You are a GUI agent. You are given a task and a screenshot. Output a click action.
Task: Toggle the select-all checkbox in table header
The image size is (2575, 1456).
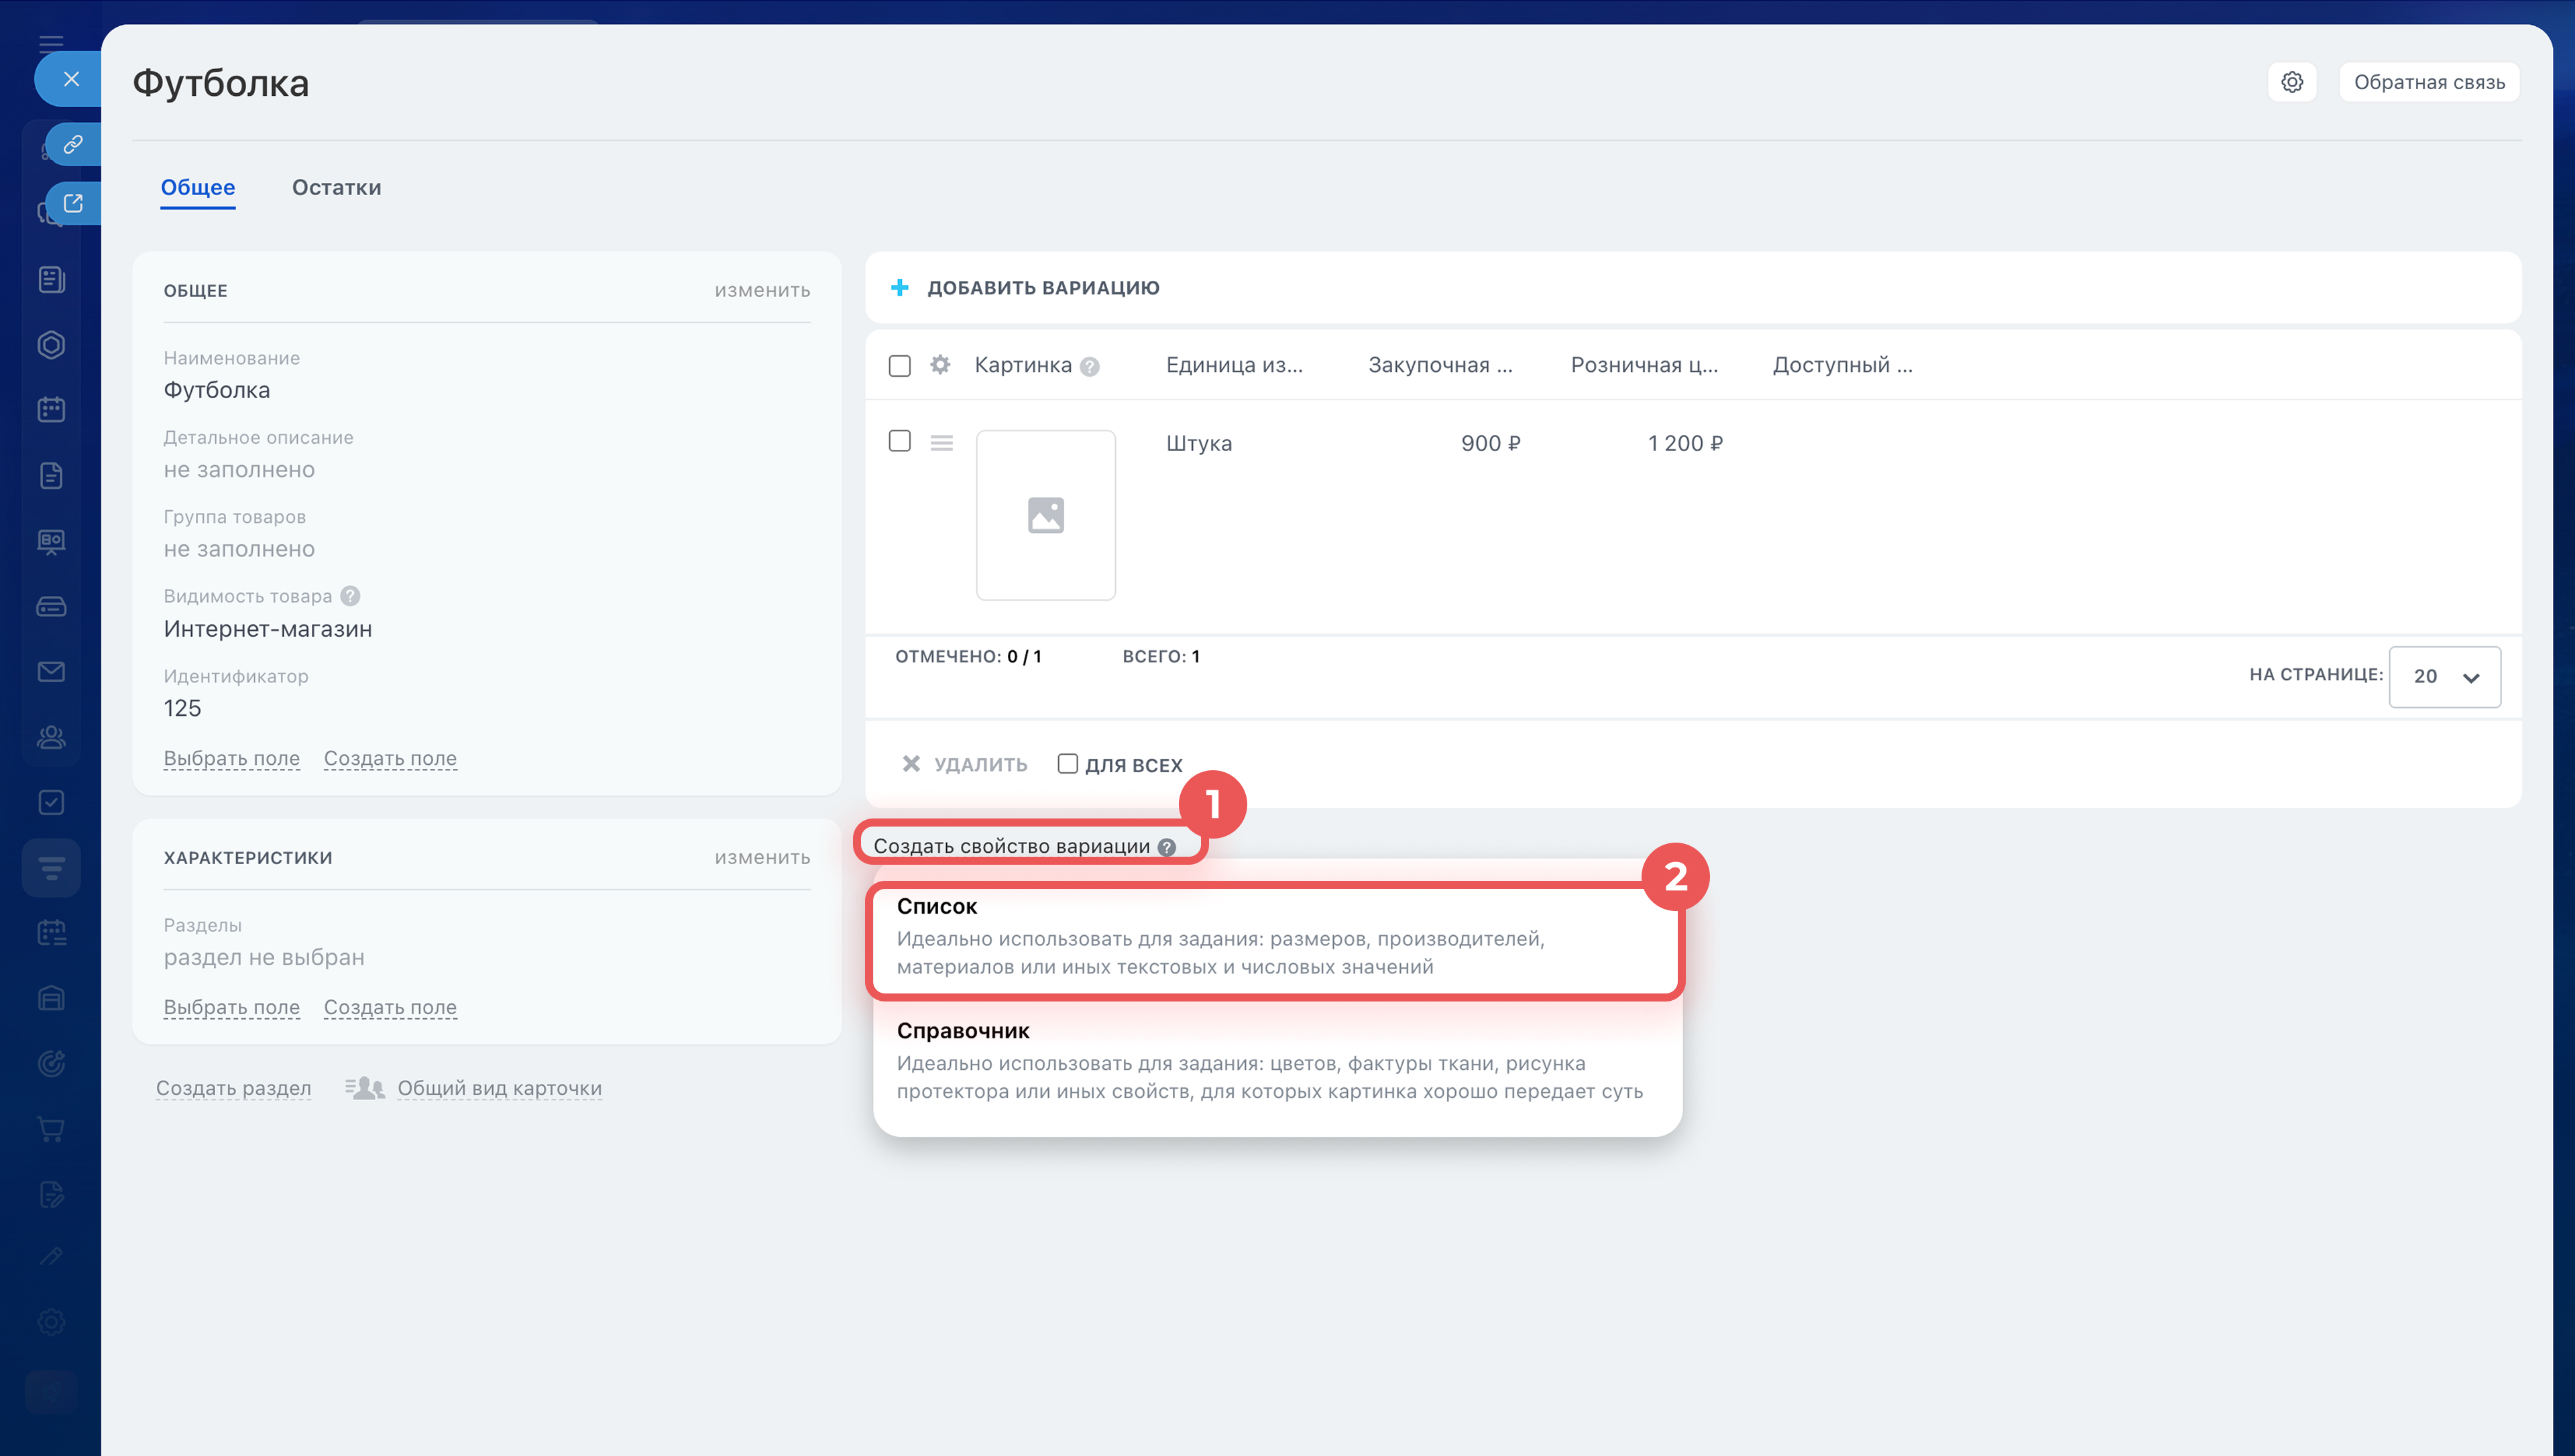click(x=899, y=366)
